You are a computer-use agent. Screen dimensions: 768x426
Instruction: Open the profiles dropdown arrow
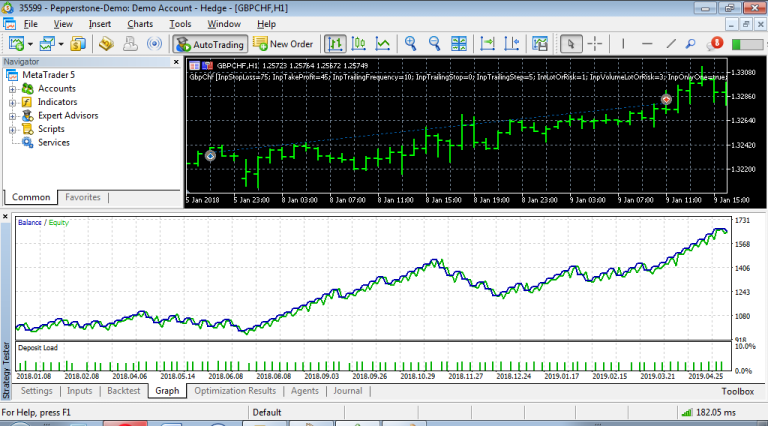(61, 44)
